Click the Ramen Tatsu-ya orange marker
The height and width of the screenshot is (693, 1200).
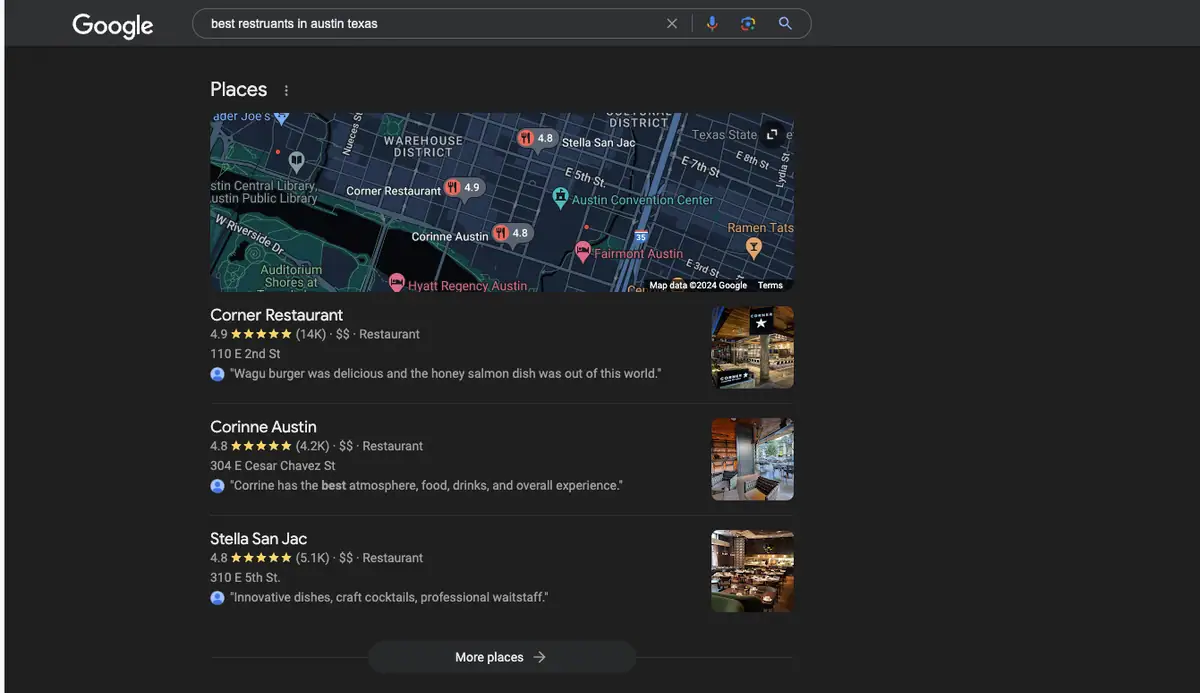click(754, 246)
